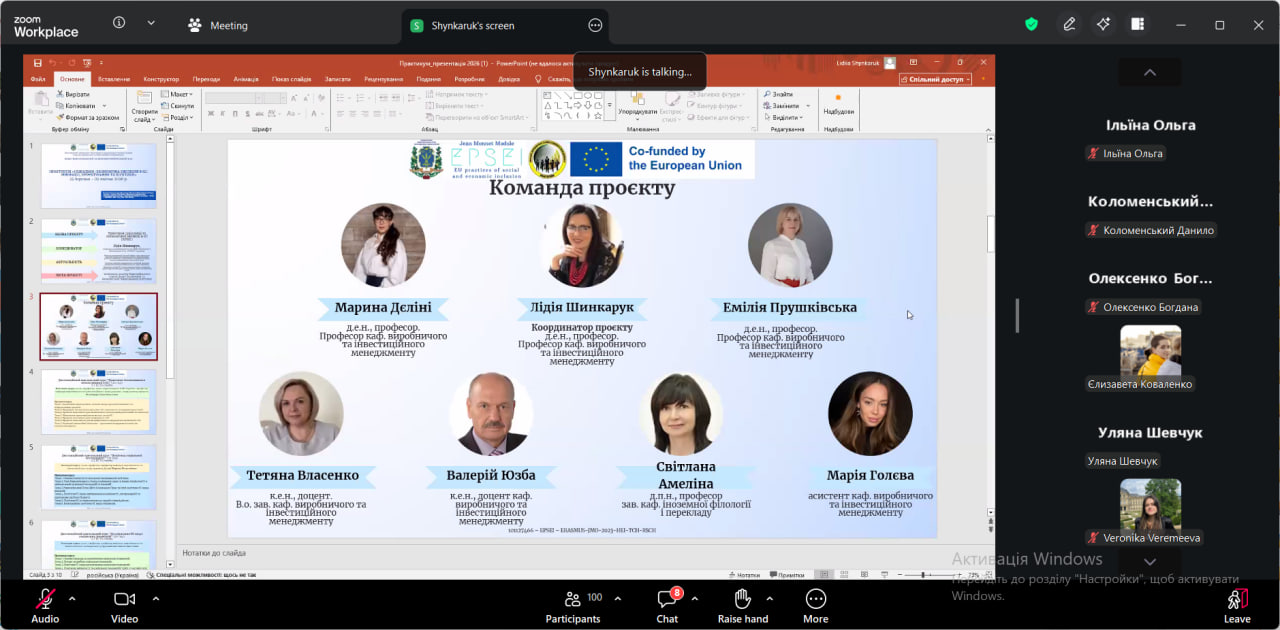Open dropdown chevron beside Zoom Workplace logo
1280x630 pixels.
tap(151, 23)
